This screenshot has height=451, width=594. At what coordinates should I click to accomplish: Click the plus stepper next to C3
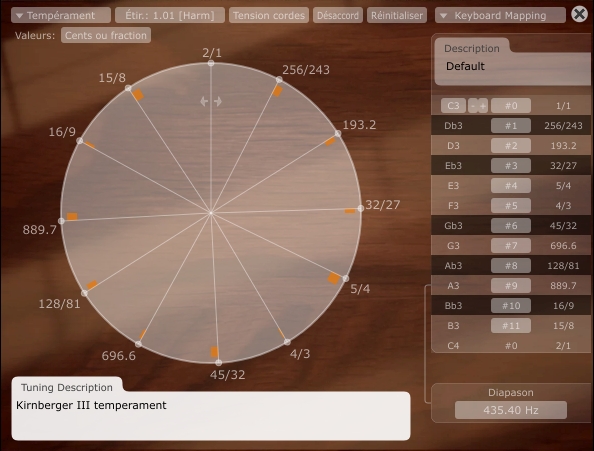point(483,106)
